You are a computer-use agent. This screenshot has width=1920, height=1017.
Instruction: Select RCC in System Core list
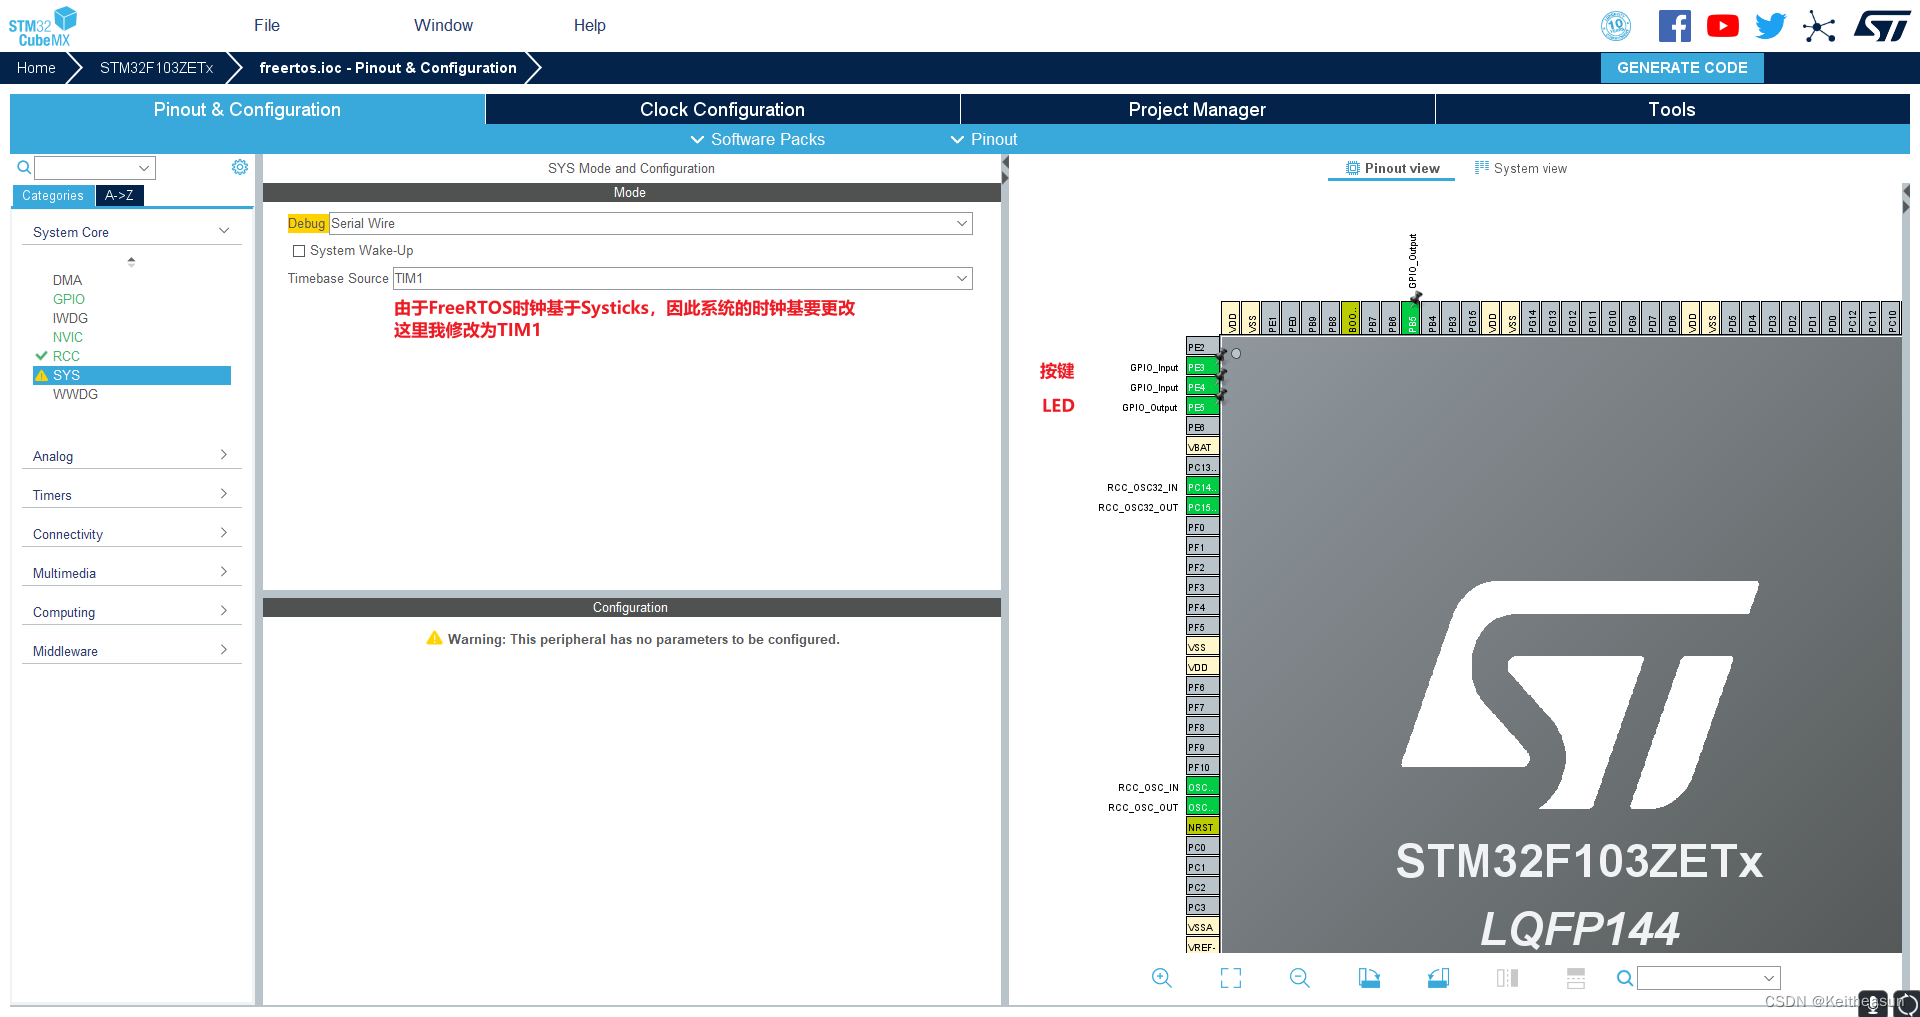(66, 356)
